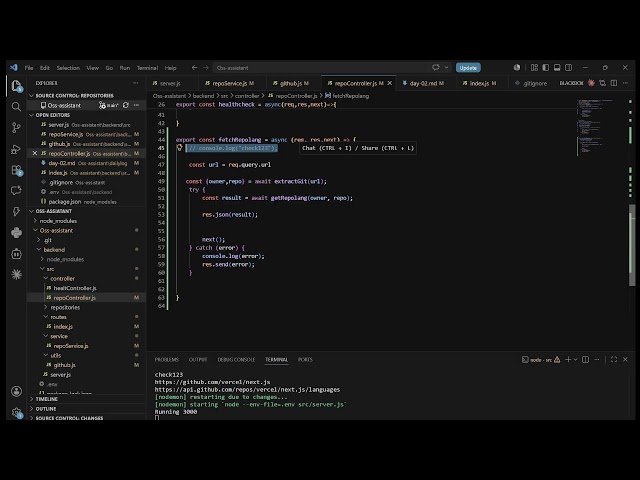Open terminal launch profile dropdown

576,360
